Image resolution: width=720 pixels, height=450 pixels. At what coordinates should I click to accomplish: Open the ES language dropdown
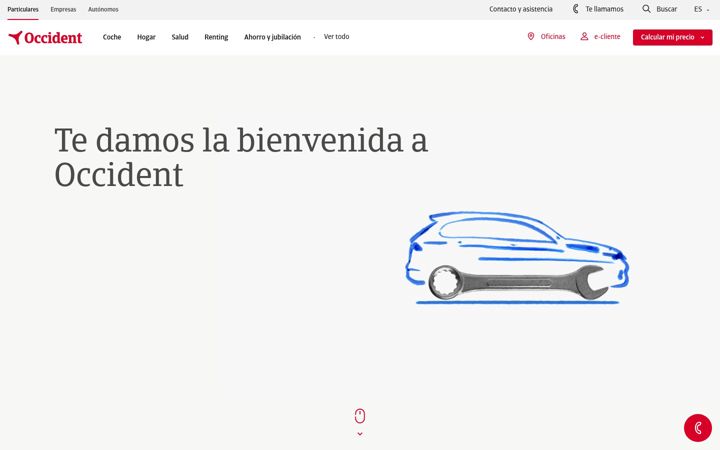(x=701, y=9)
